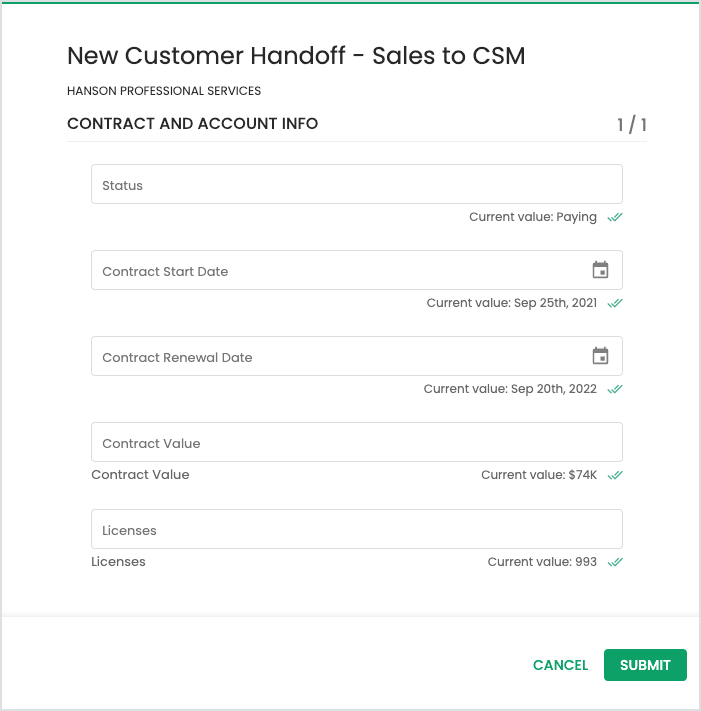Click double-check icon next to Paying value
This screenshot has height=711, width=701.
615,217
